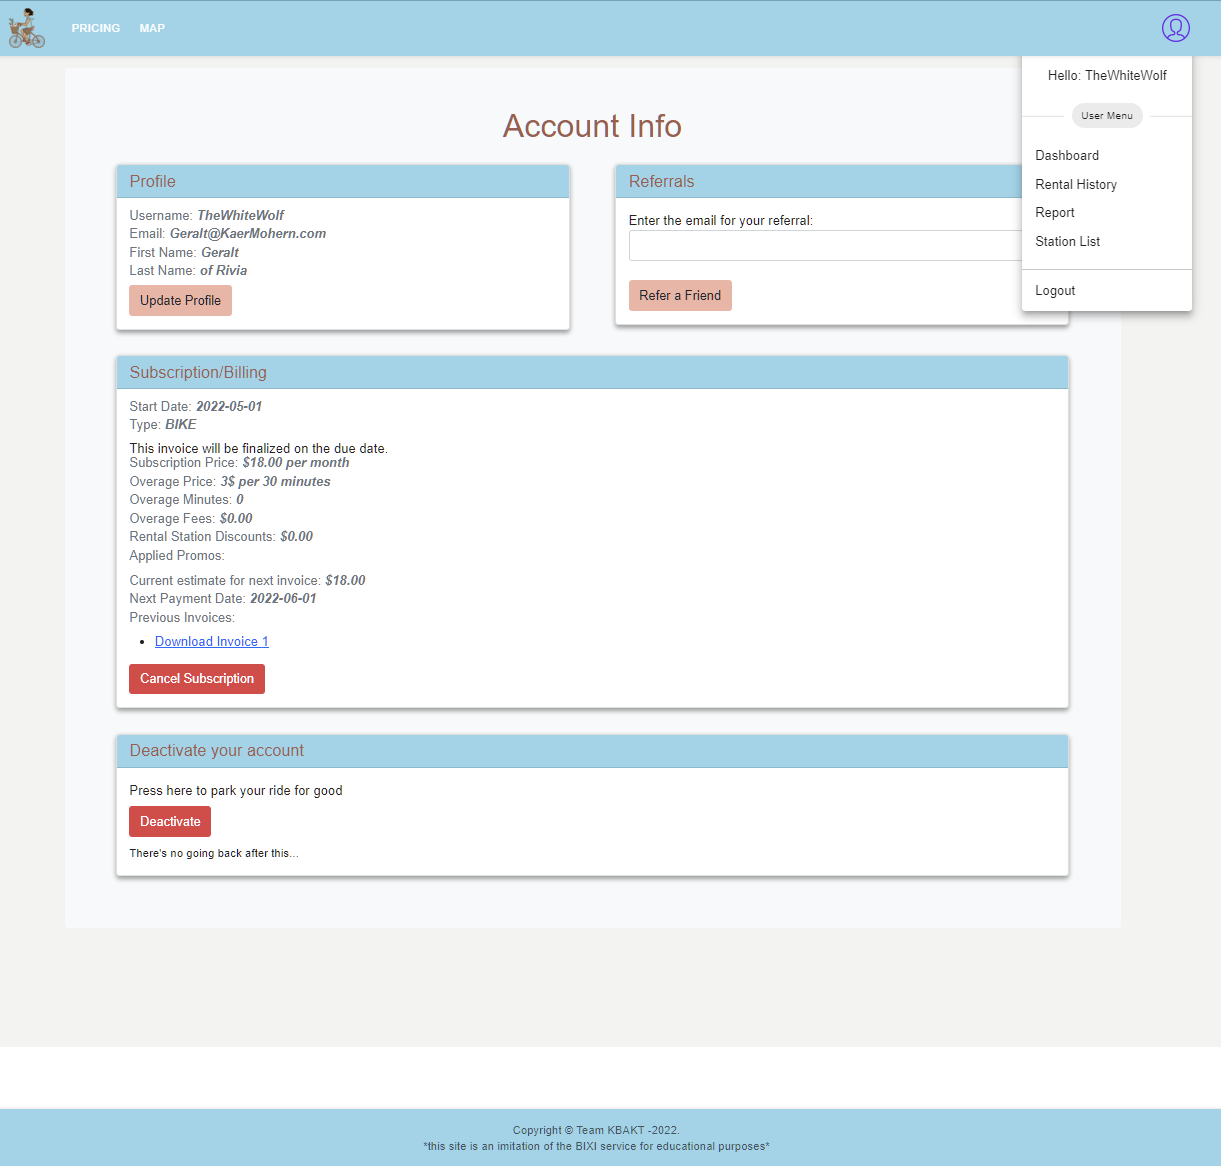Cancel the current subscription

coord(196,678)
